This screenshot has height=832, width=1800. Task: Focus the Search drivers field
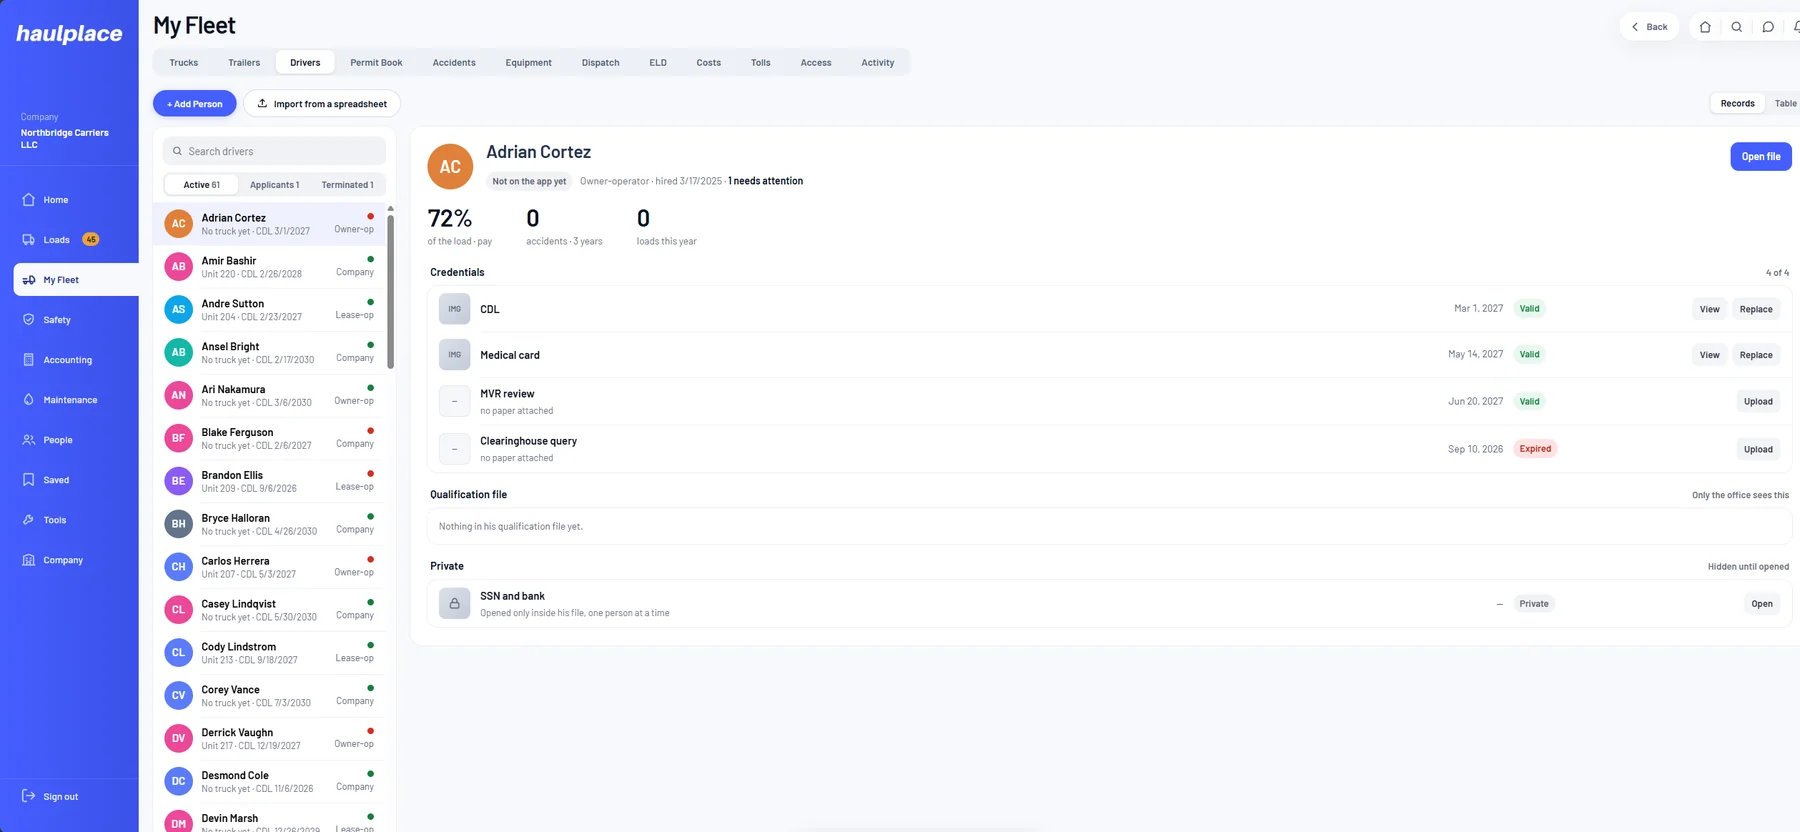click(274, 151)
